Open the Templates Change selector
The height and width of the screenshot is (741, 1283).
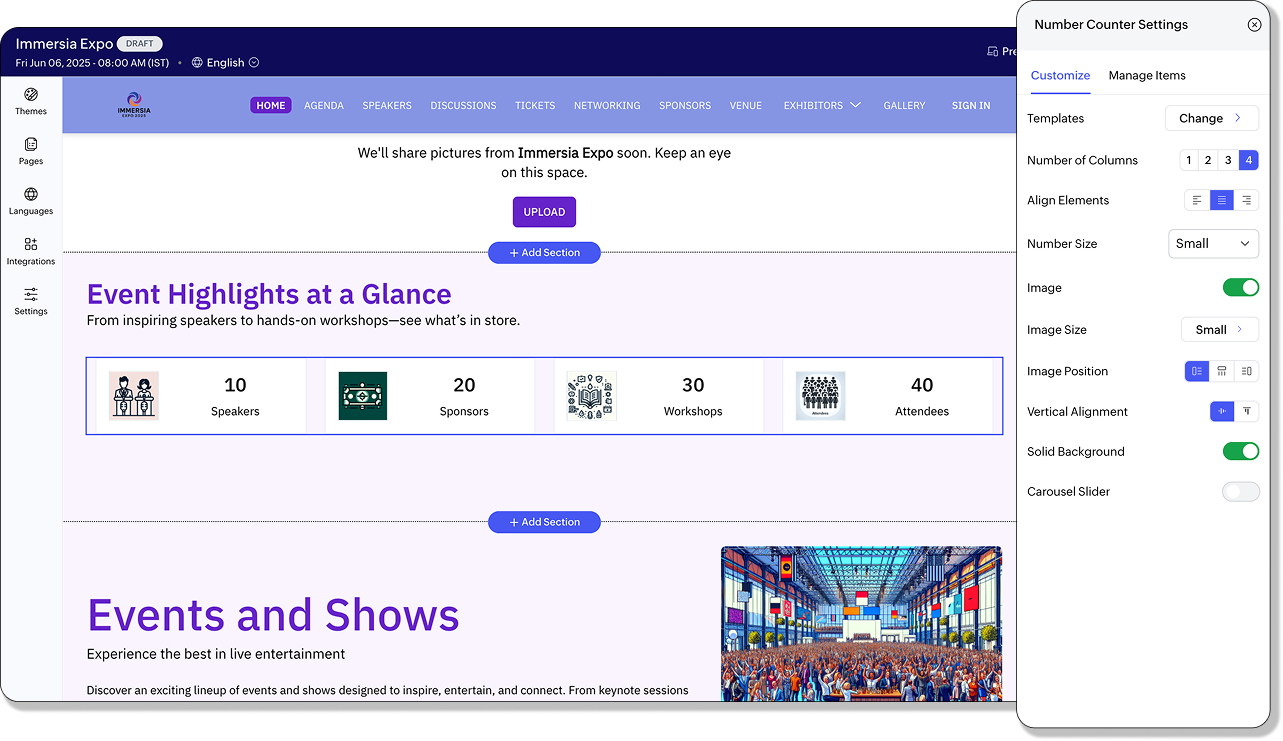pyautogui.click(x=1212, y=118)
